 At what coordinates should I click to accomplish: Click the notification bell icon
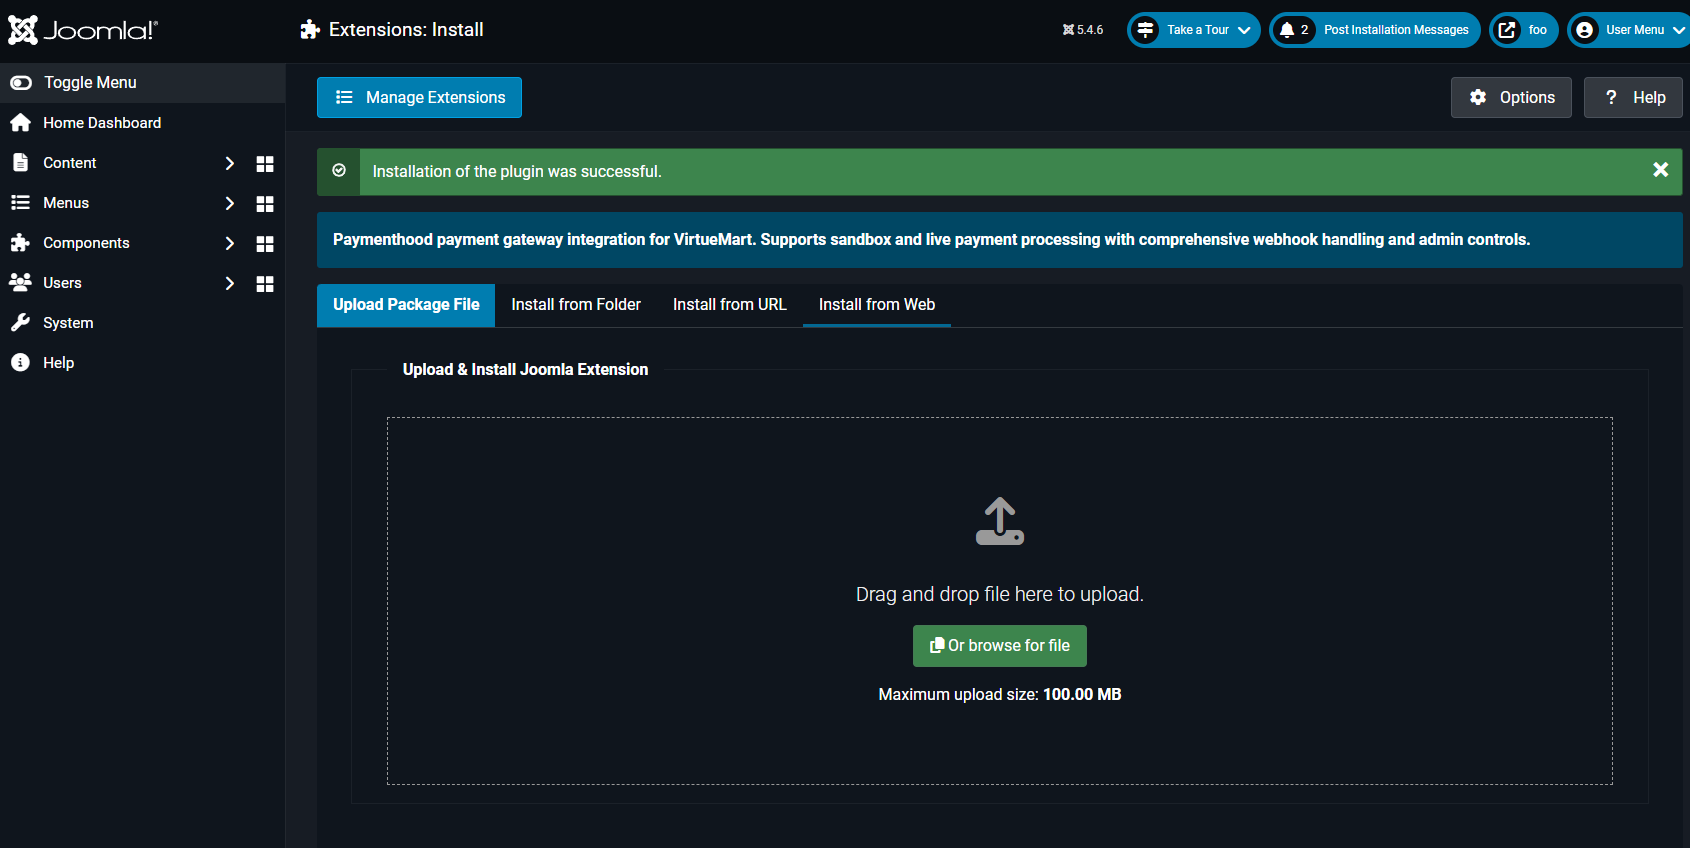point(1287,30)
